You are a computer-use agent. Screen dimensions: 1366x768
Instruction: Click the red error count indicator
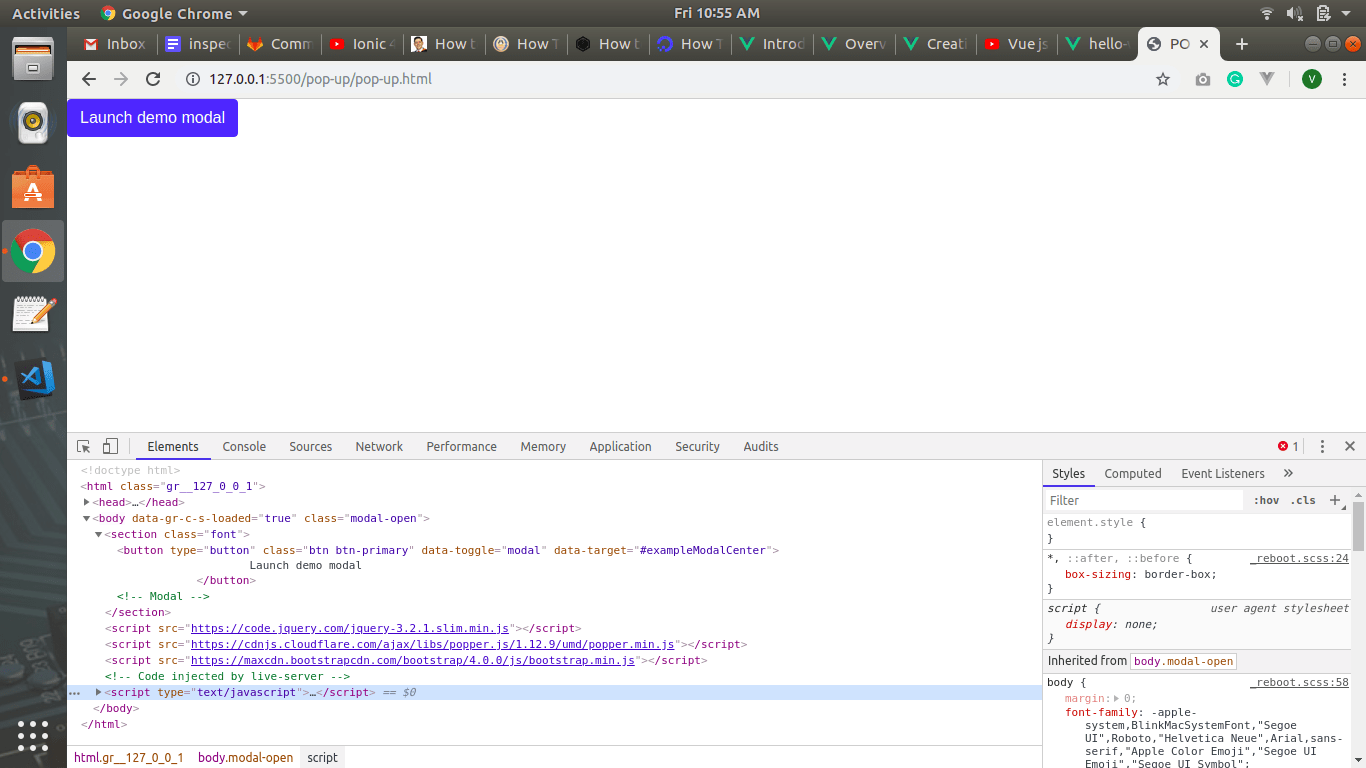(1288, 447)
